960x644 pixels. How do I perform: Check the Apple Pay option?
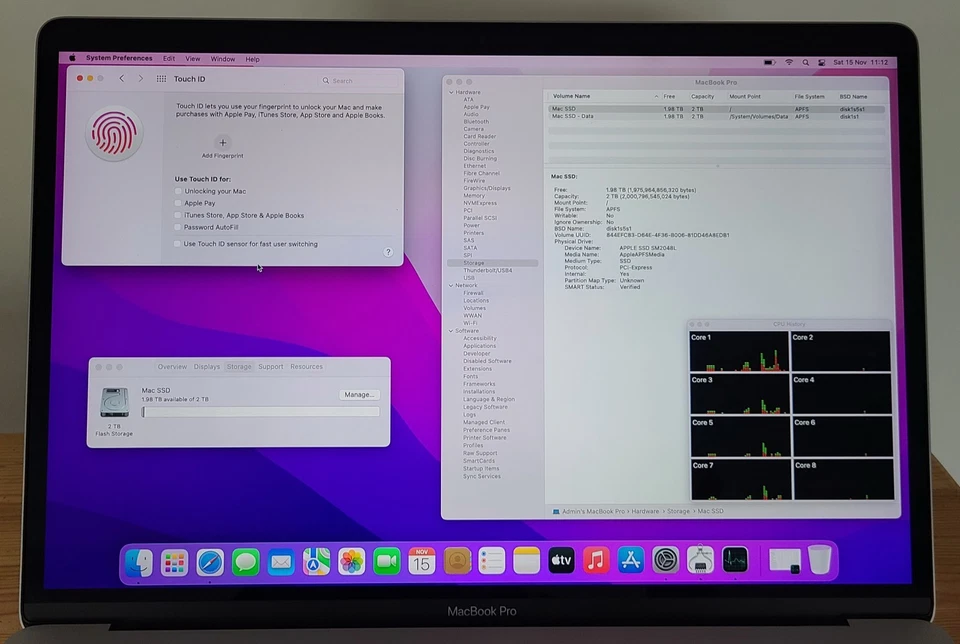click(x=177, y=203)
